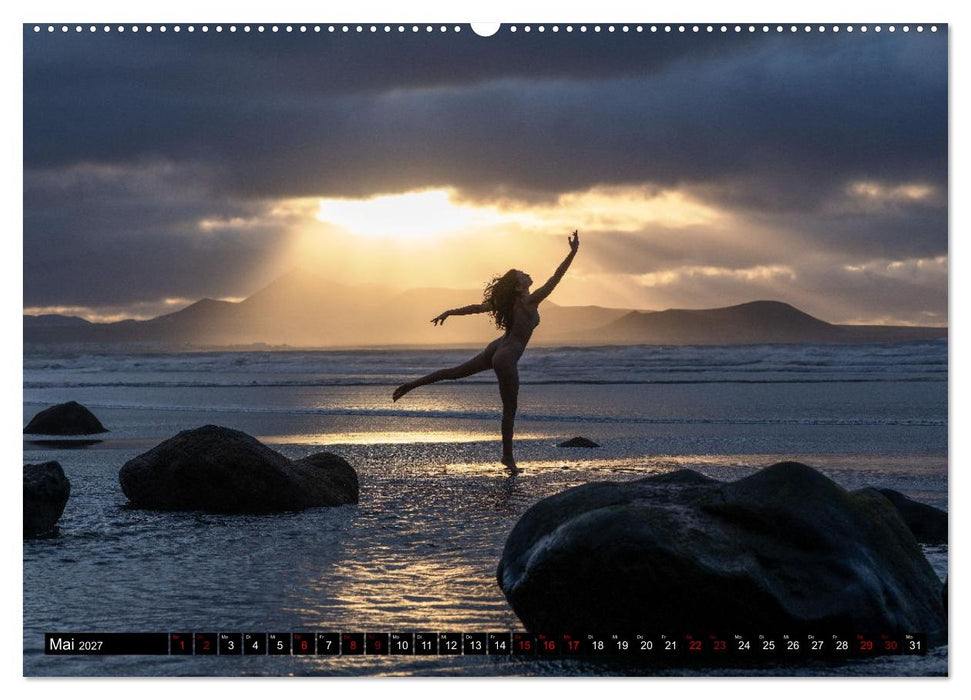Select day 3 in the calendar strip

click(230, 644)
